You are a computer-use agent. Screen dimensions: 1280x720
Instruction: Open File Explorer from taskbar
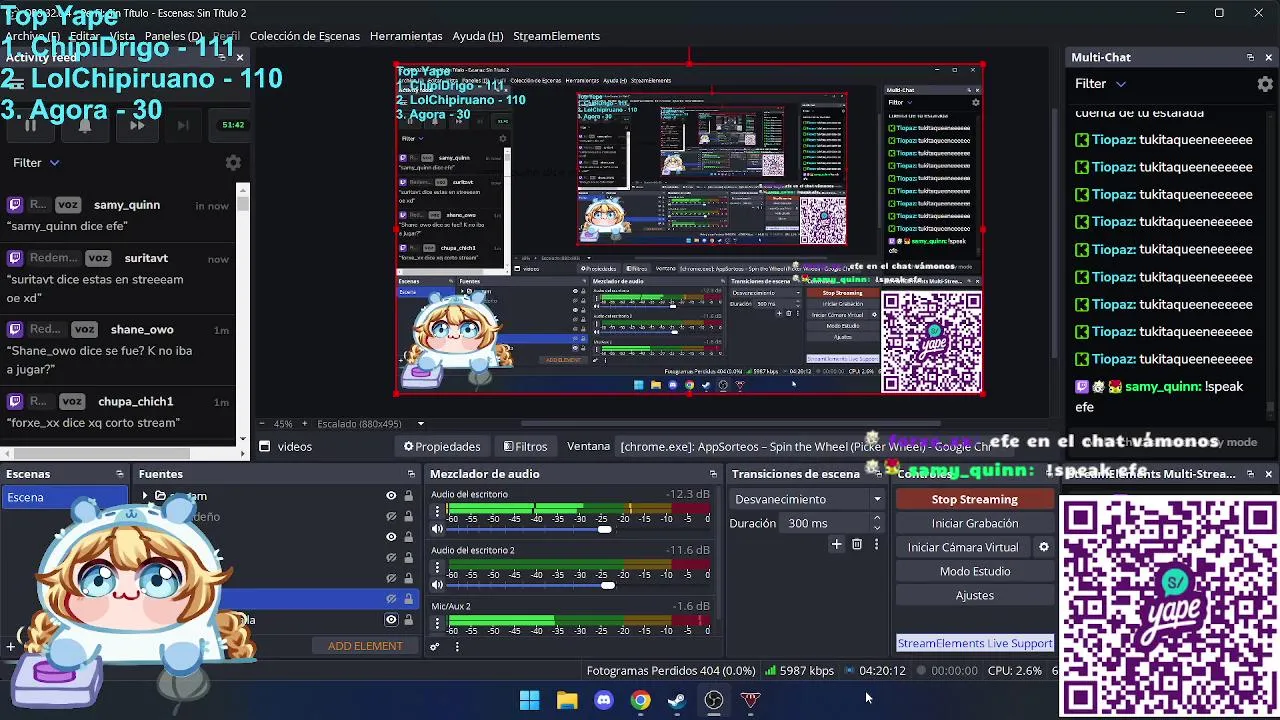click(x=567, y=700)
